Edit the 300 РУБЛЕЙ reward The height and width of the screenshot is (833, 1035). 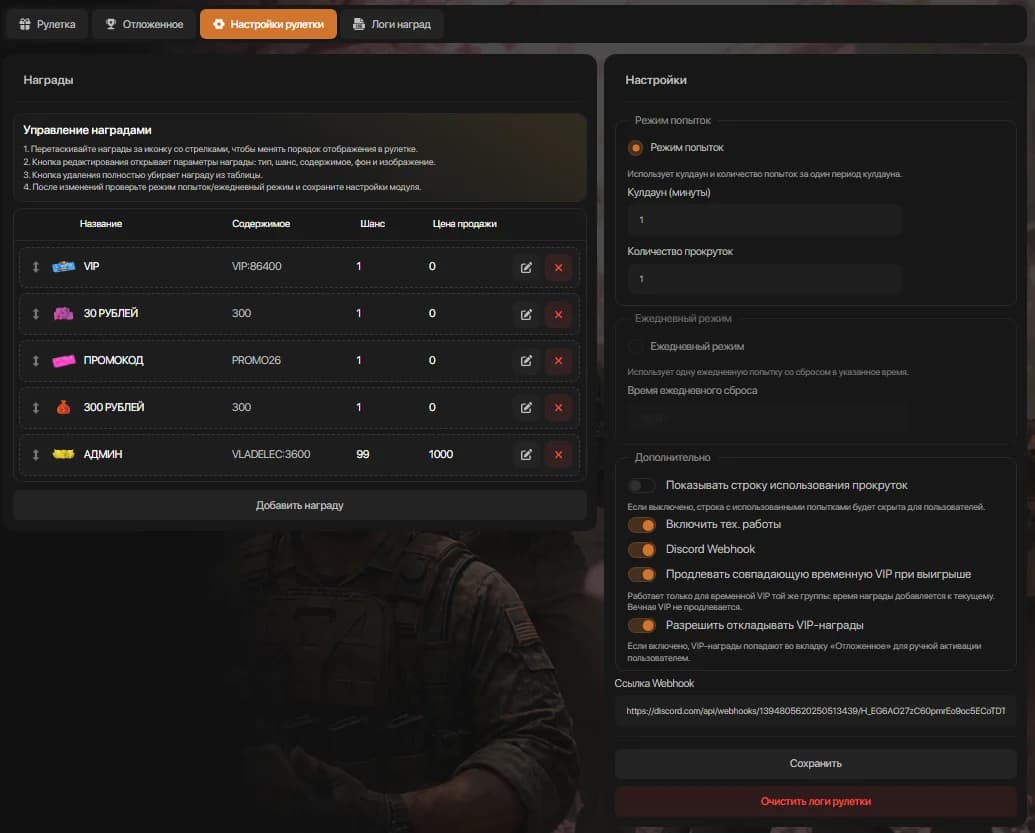[526, 408]
